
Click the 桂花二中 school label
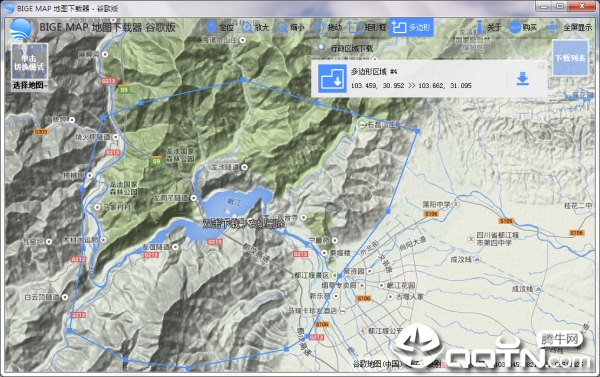click(578, 206)
